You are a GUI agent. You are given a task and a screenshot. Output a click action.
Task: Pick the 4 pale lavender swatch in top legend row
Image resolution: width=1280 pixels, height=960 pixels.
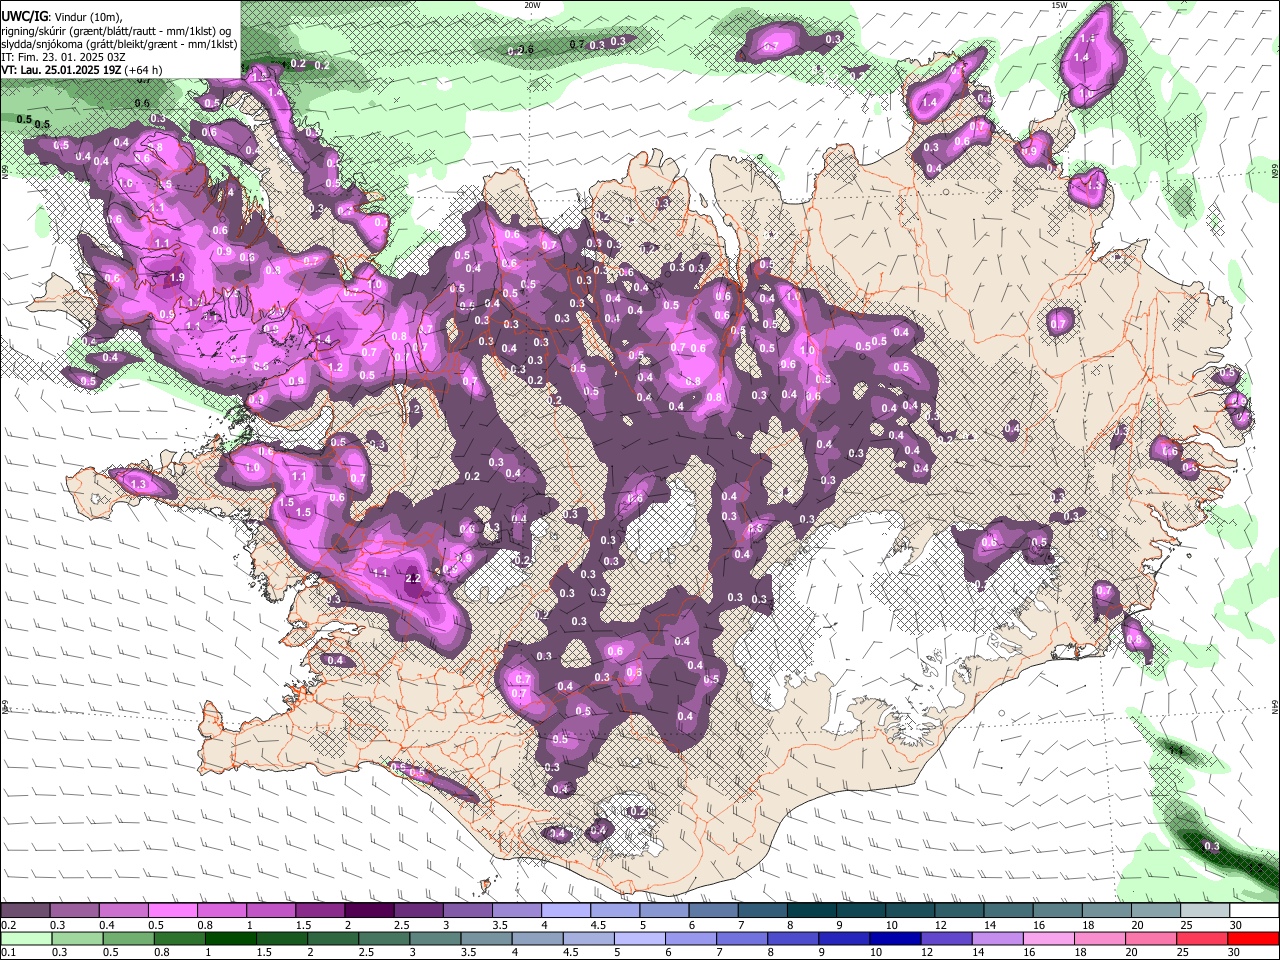point(566,910)
